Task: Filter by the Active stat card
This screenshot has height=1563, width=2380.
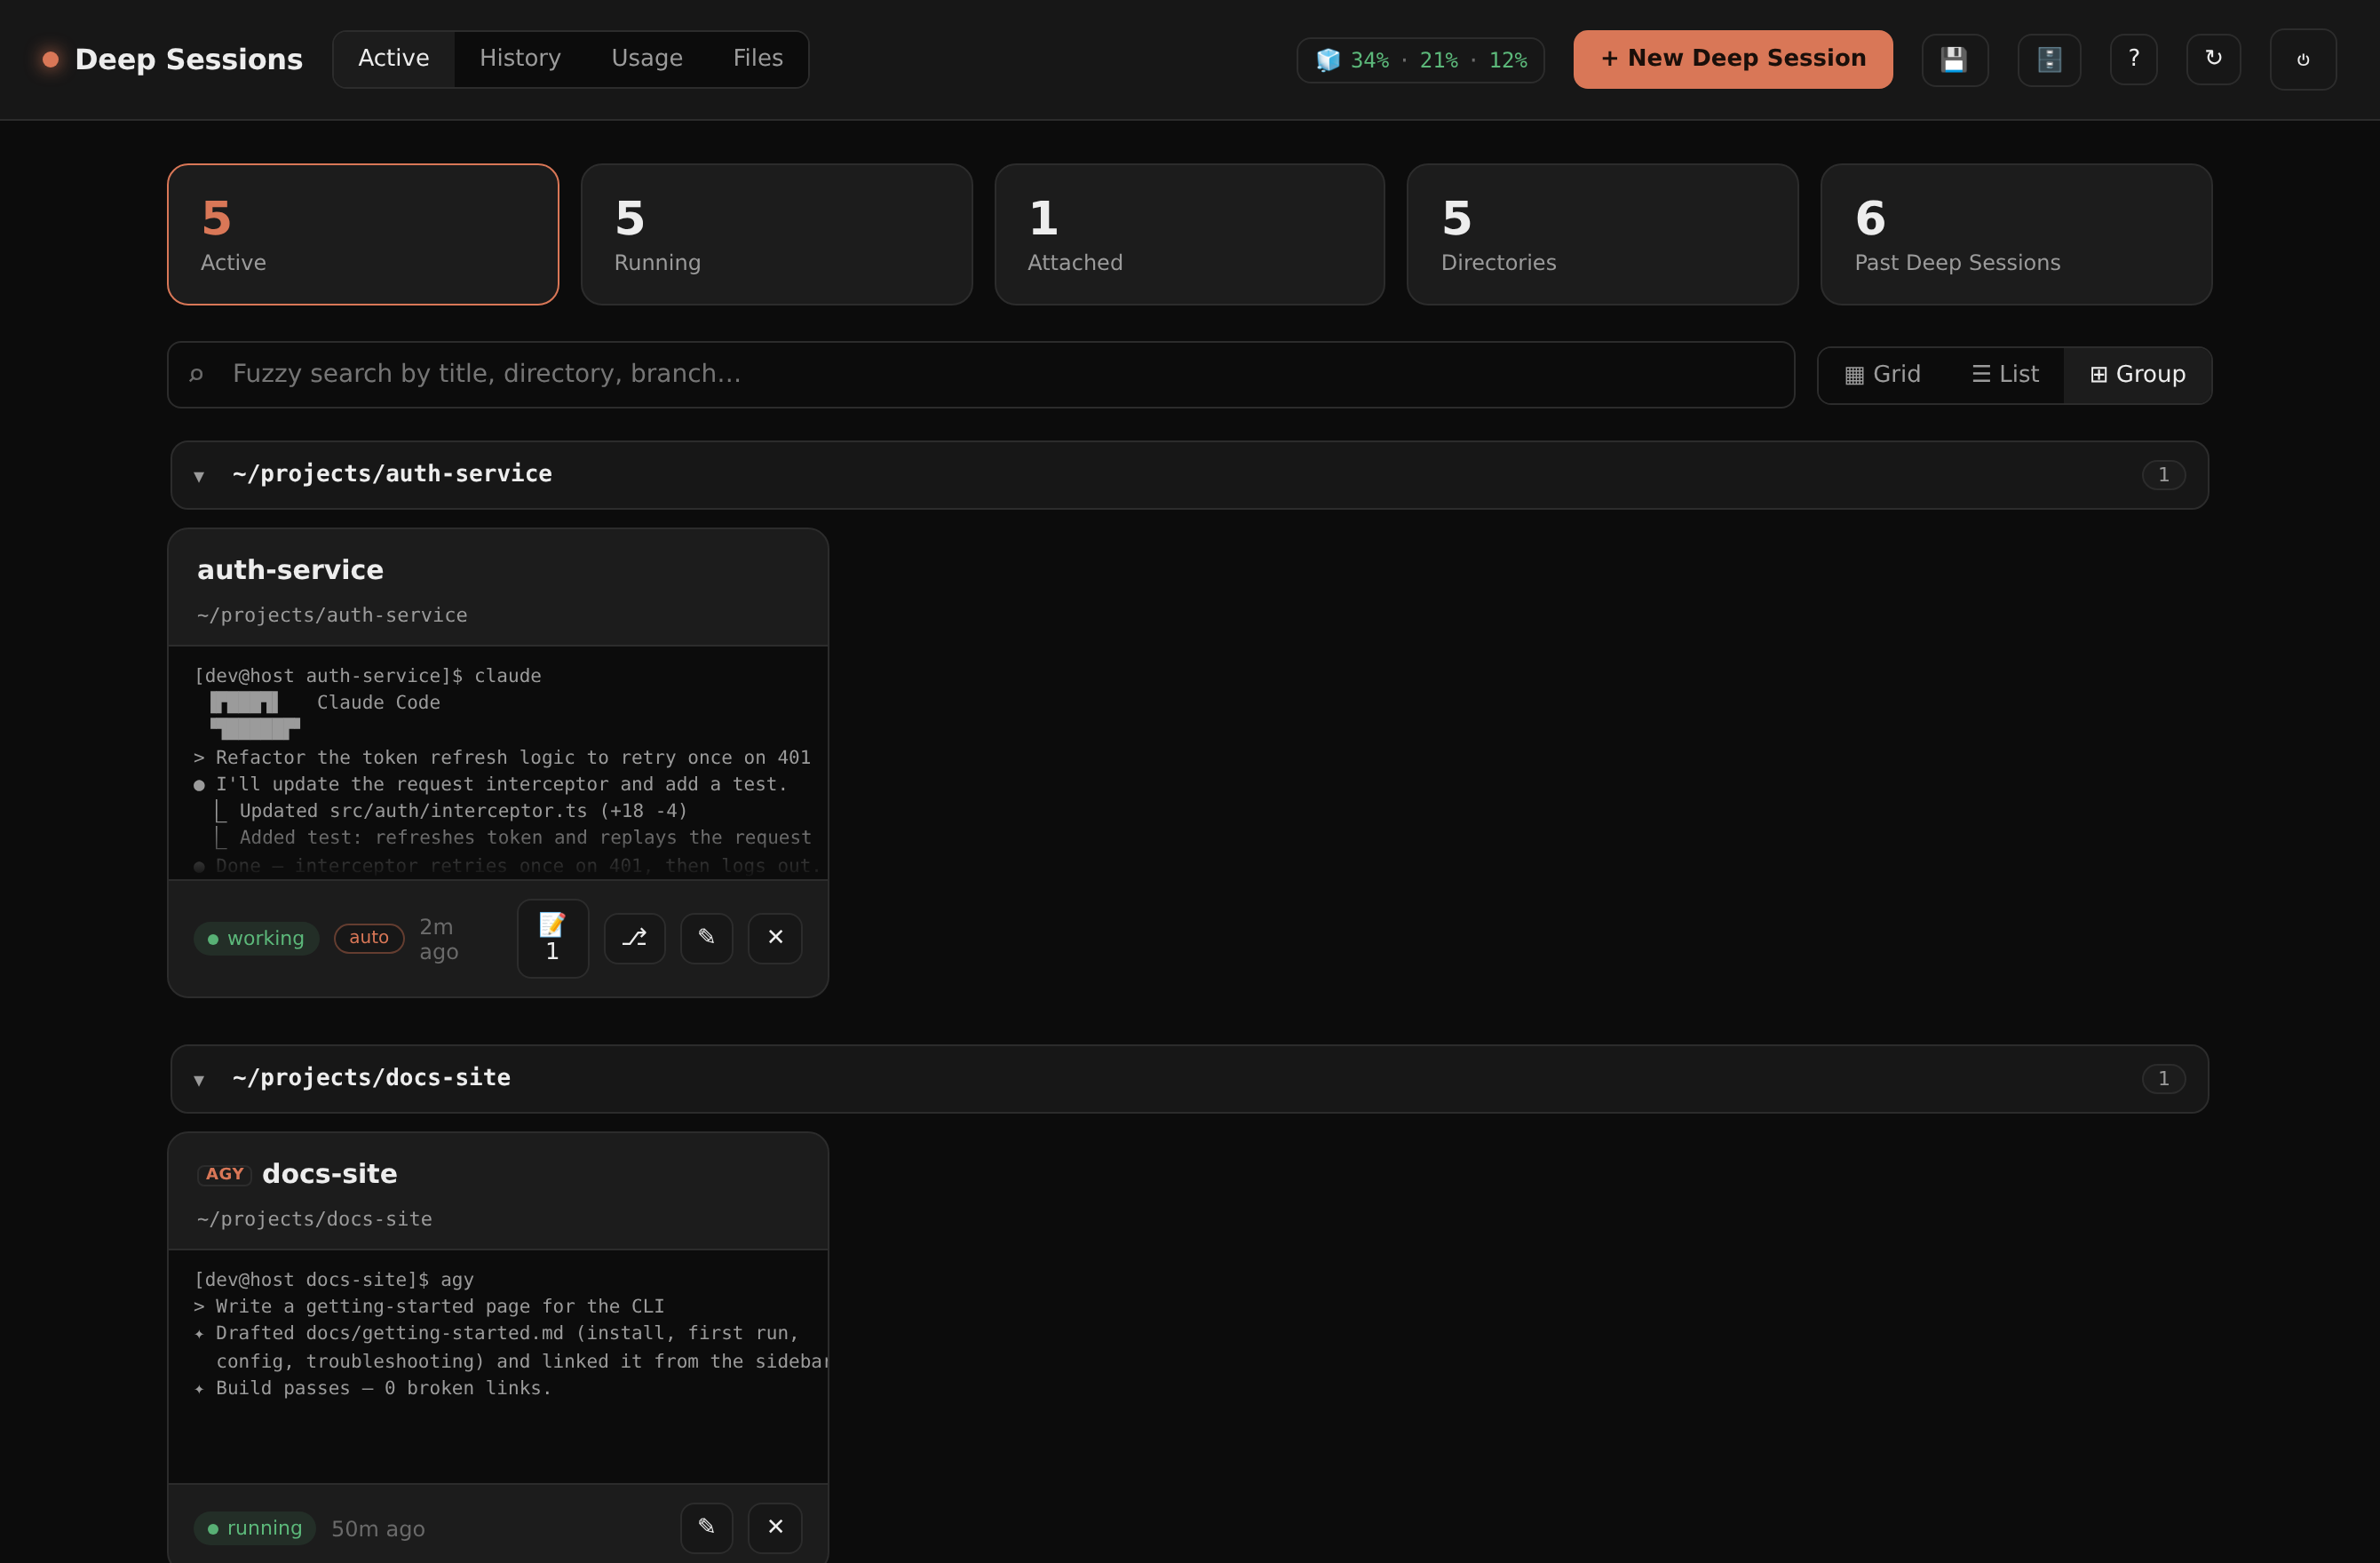Action: click(363, 234)
